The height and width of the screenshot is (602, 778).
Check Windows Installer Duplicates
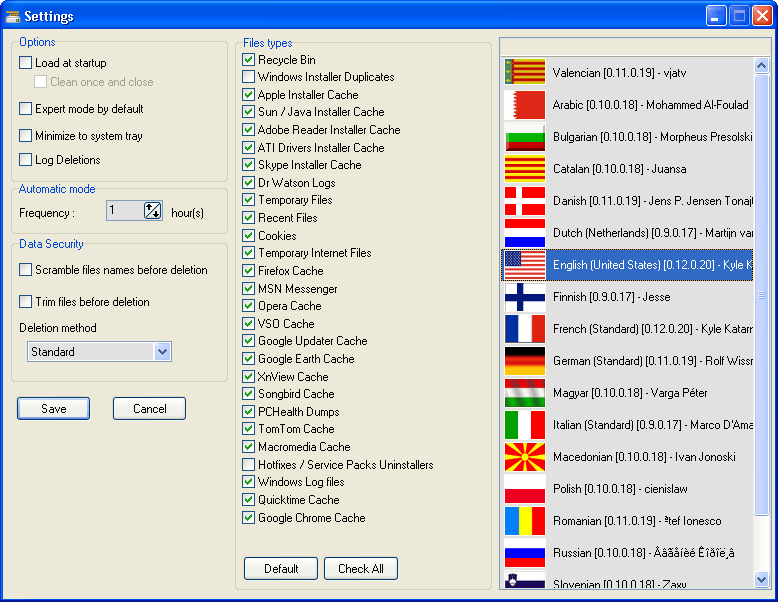click(x=249, y=77)
